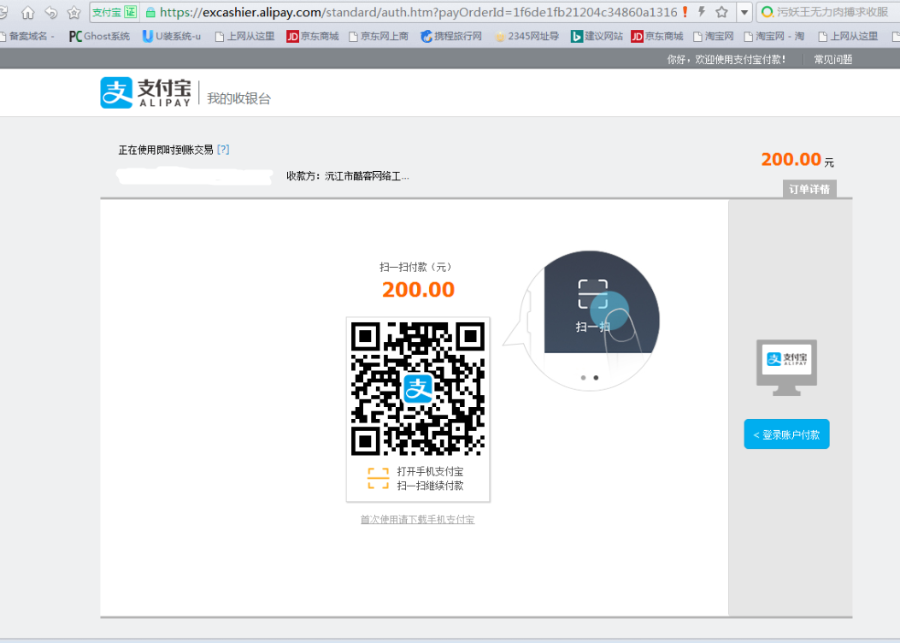The height and width of the screenshot is (643, 900).
Task: Open the U装系统-u bookmark
Action: [x=172, y=36]
